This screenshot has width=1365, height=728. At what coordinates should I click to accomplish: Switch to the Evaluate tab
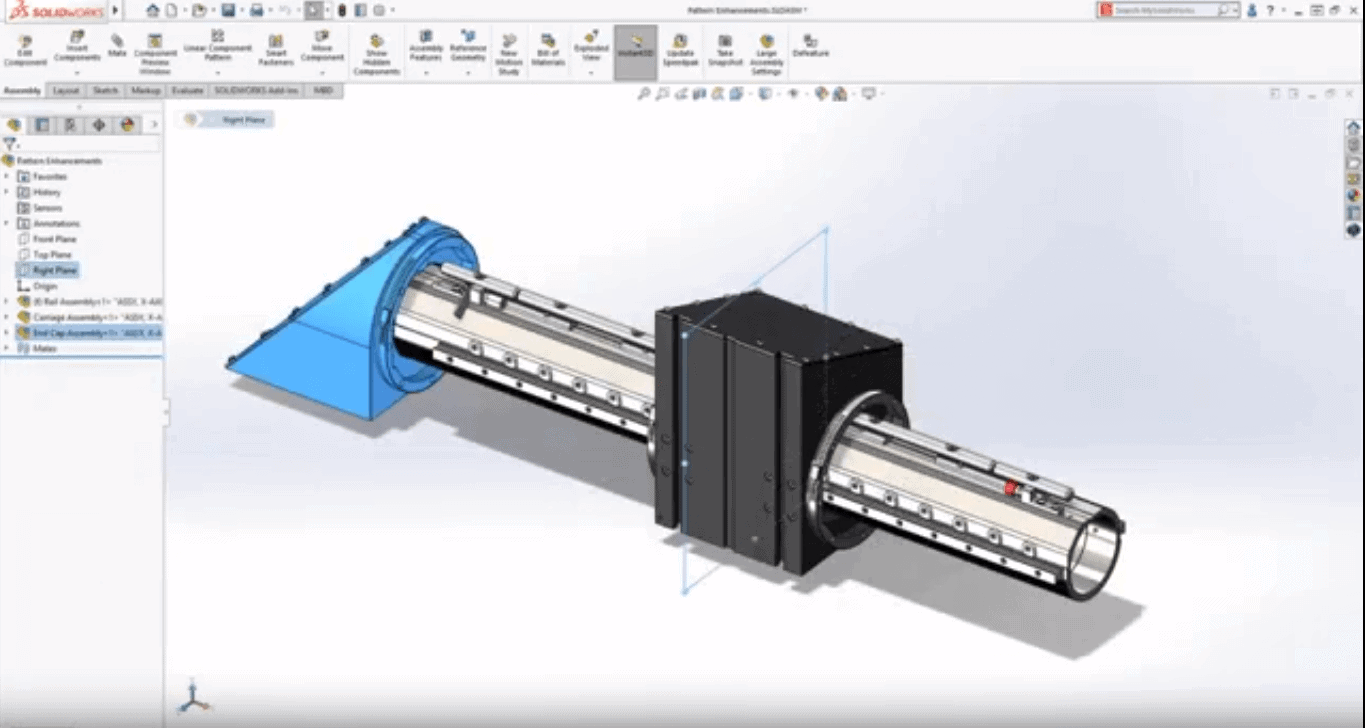click(x=187, y=91)
